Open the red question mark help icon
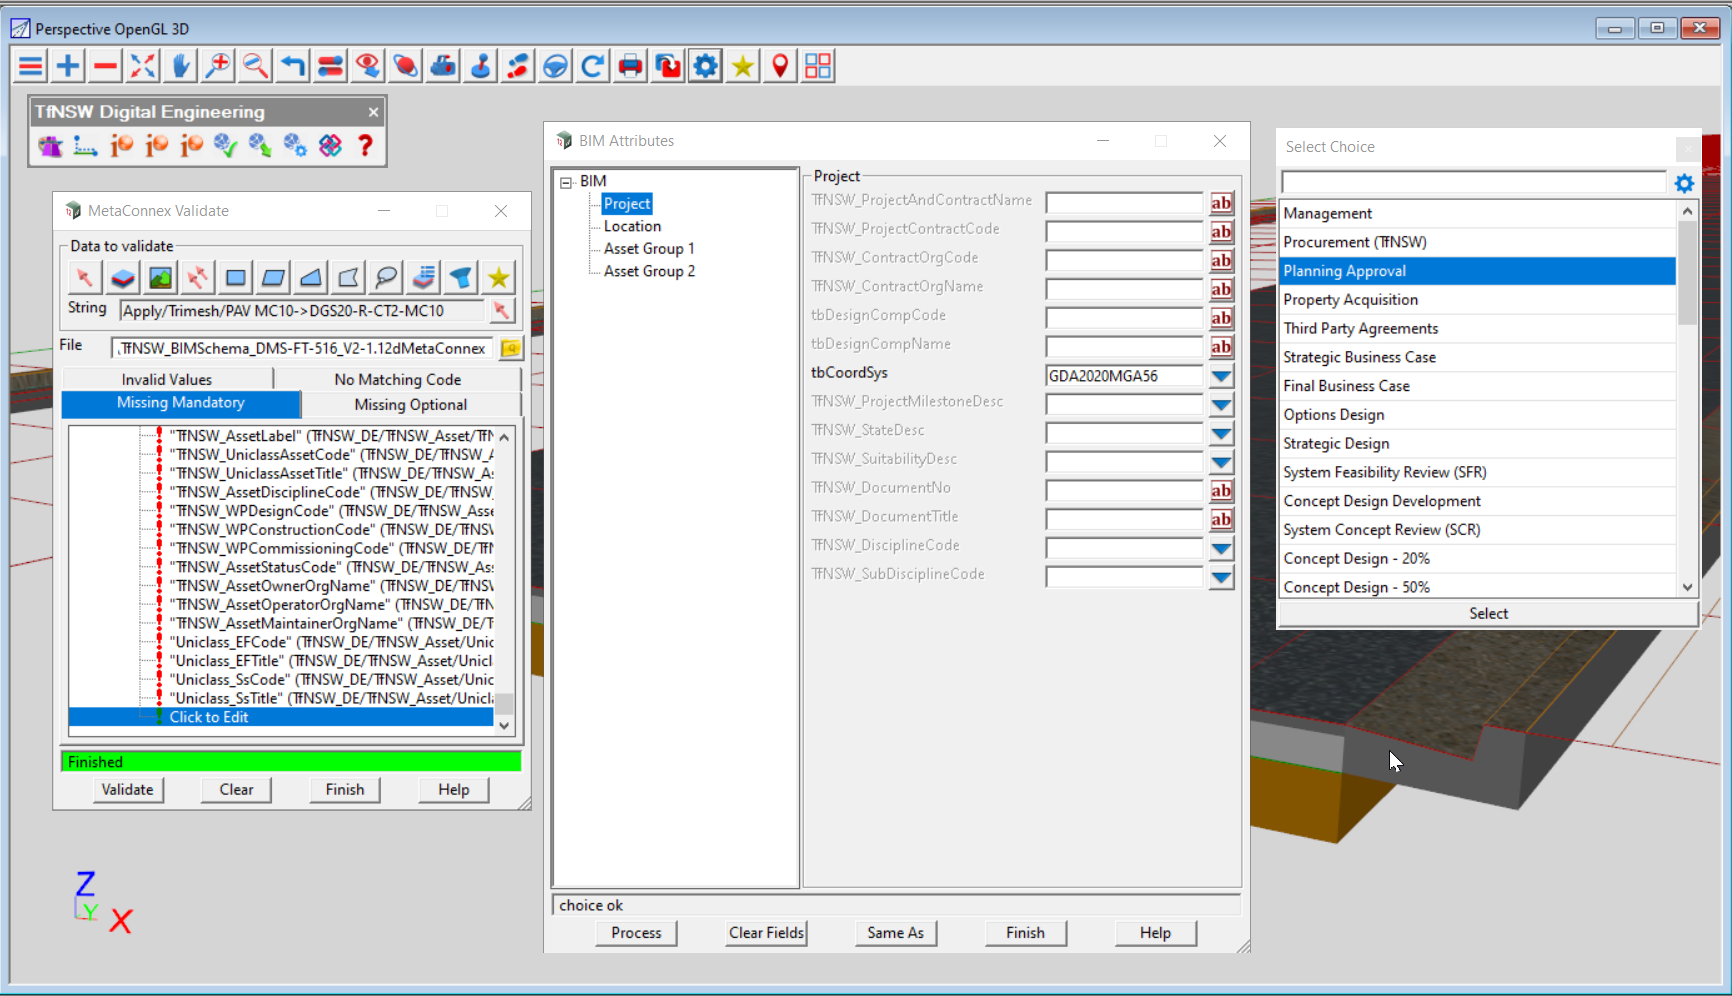Screen dimensions: 1732x996 point(366,146)
